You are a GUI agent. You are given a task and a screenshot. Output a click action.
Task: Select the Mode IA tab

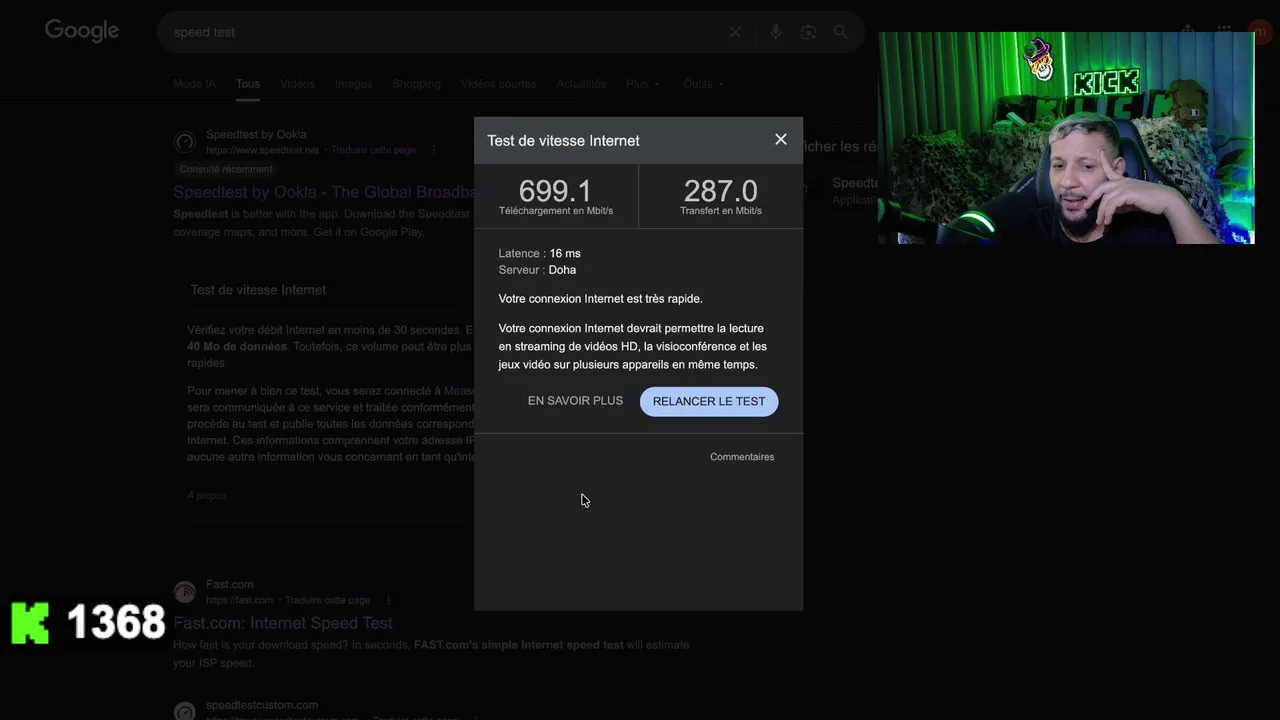click(x=194, y=84)
